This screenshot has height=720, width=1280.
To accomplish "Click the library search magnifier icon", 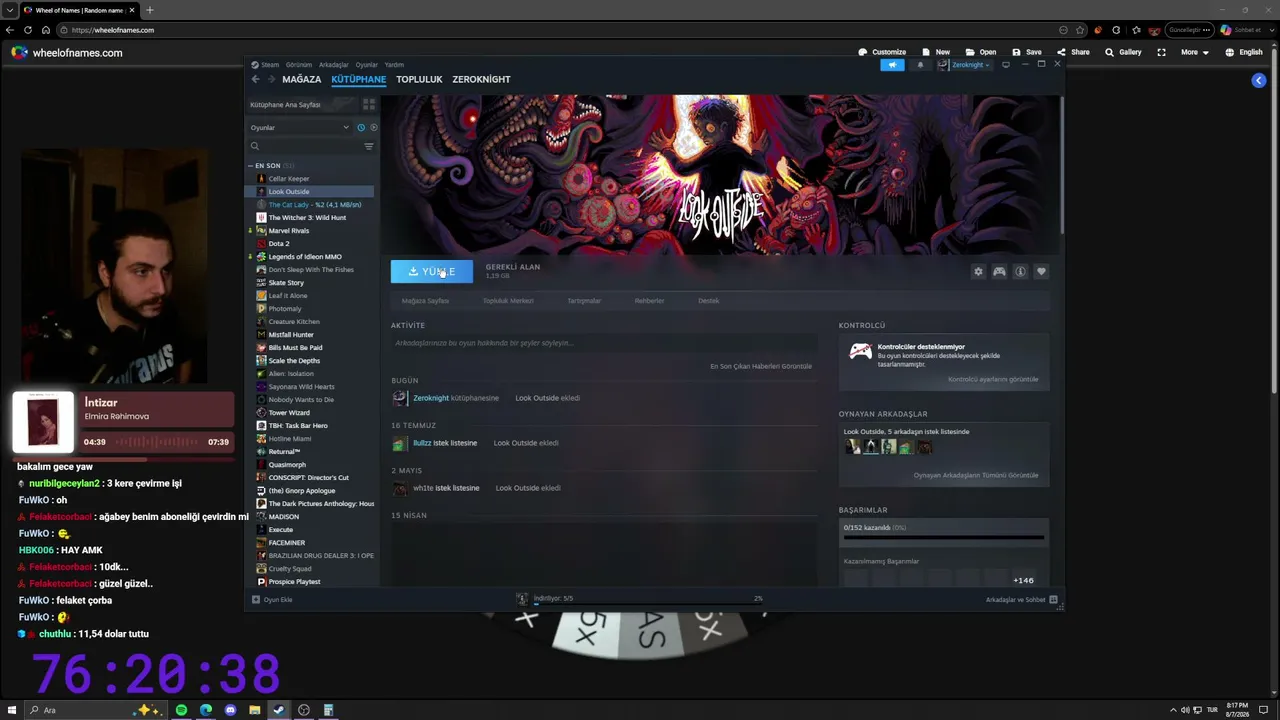I will (255, 146).
